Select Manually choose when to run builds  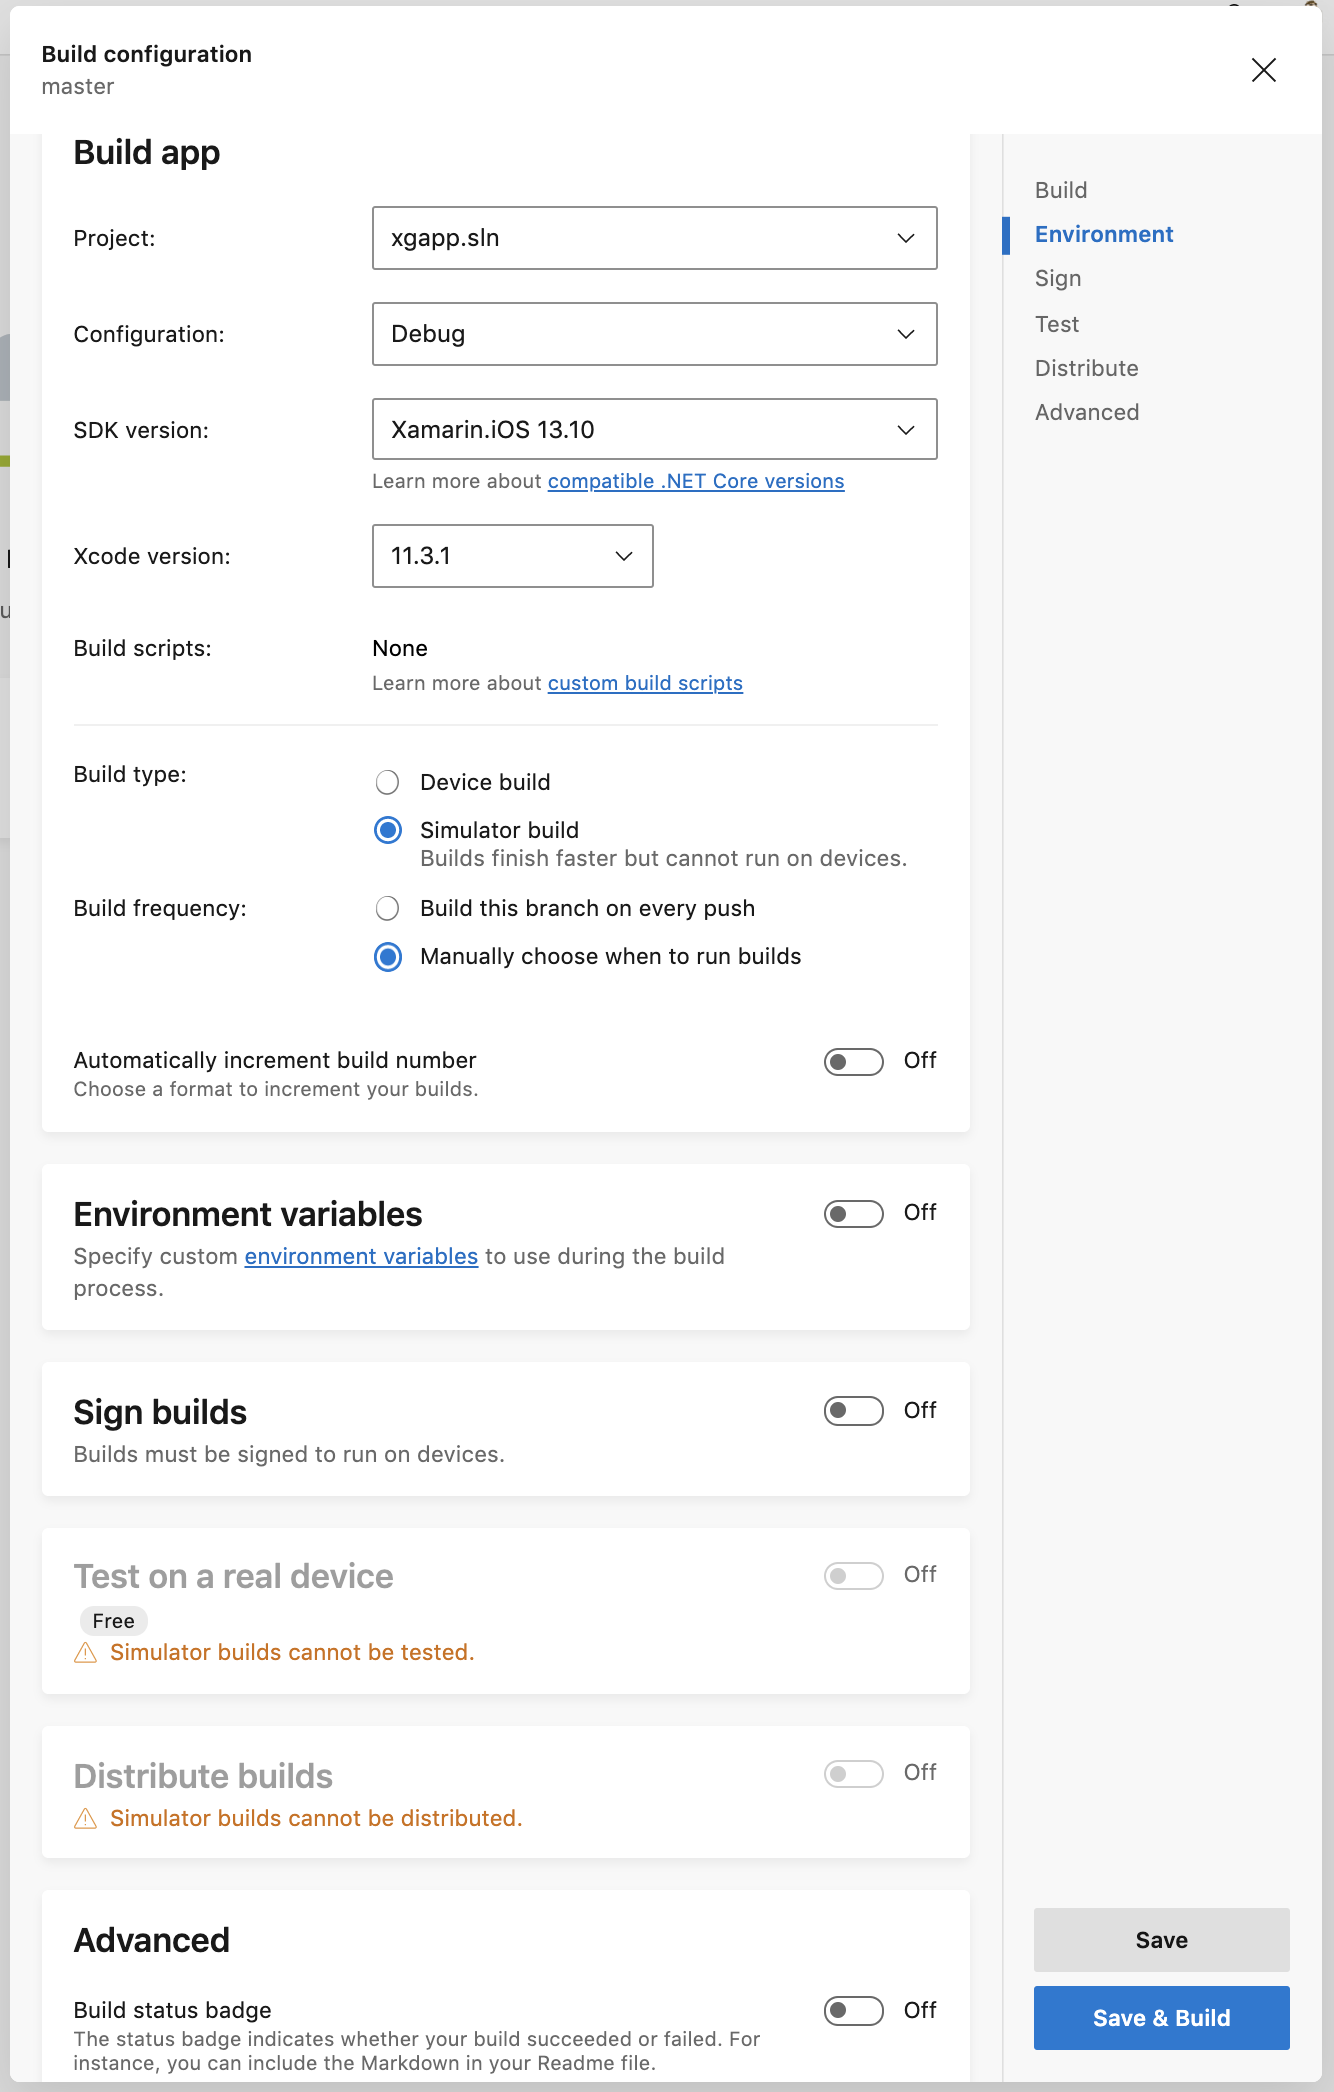pyautogui.click(x=388, y=957)
